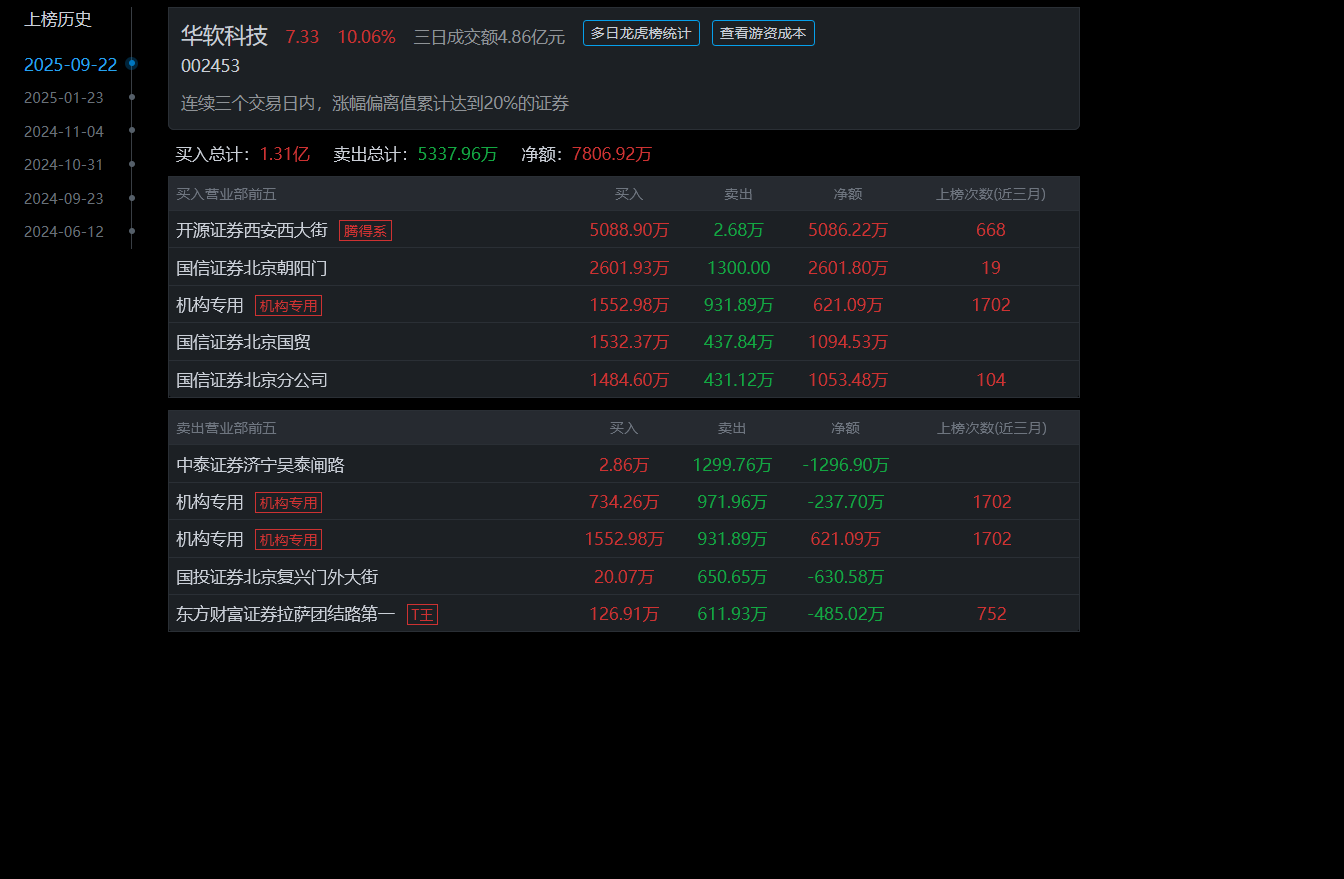Open 开源证券西安西大街 brokerage row
Viewport: 1344px width, 879px height.
click(x=624, y=230)
